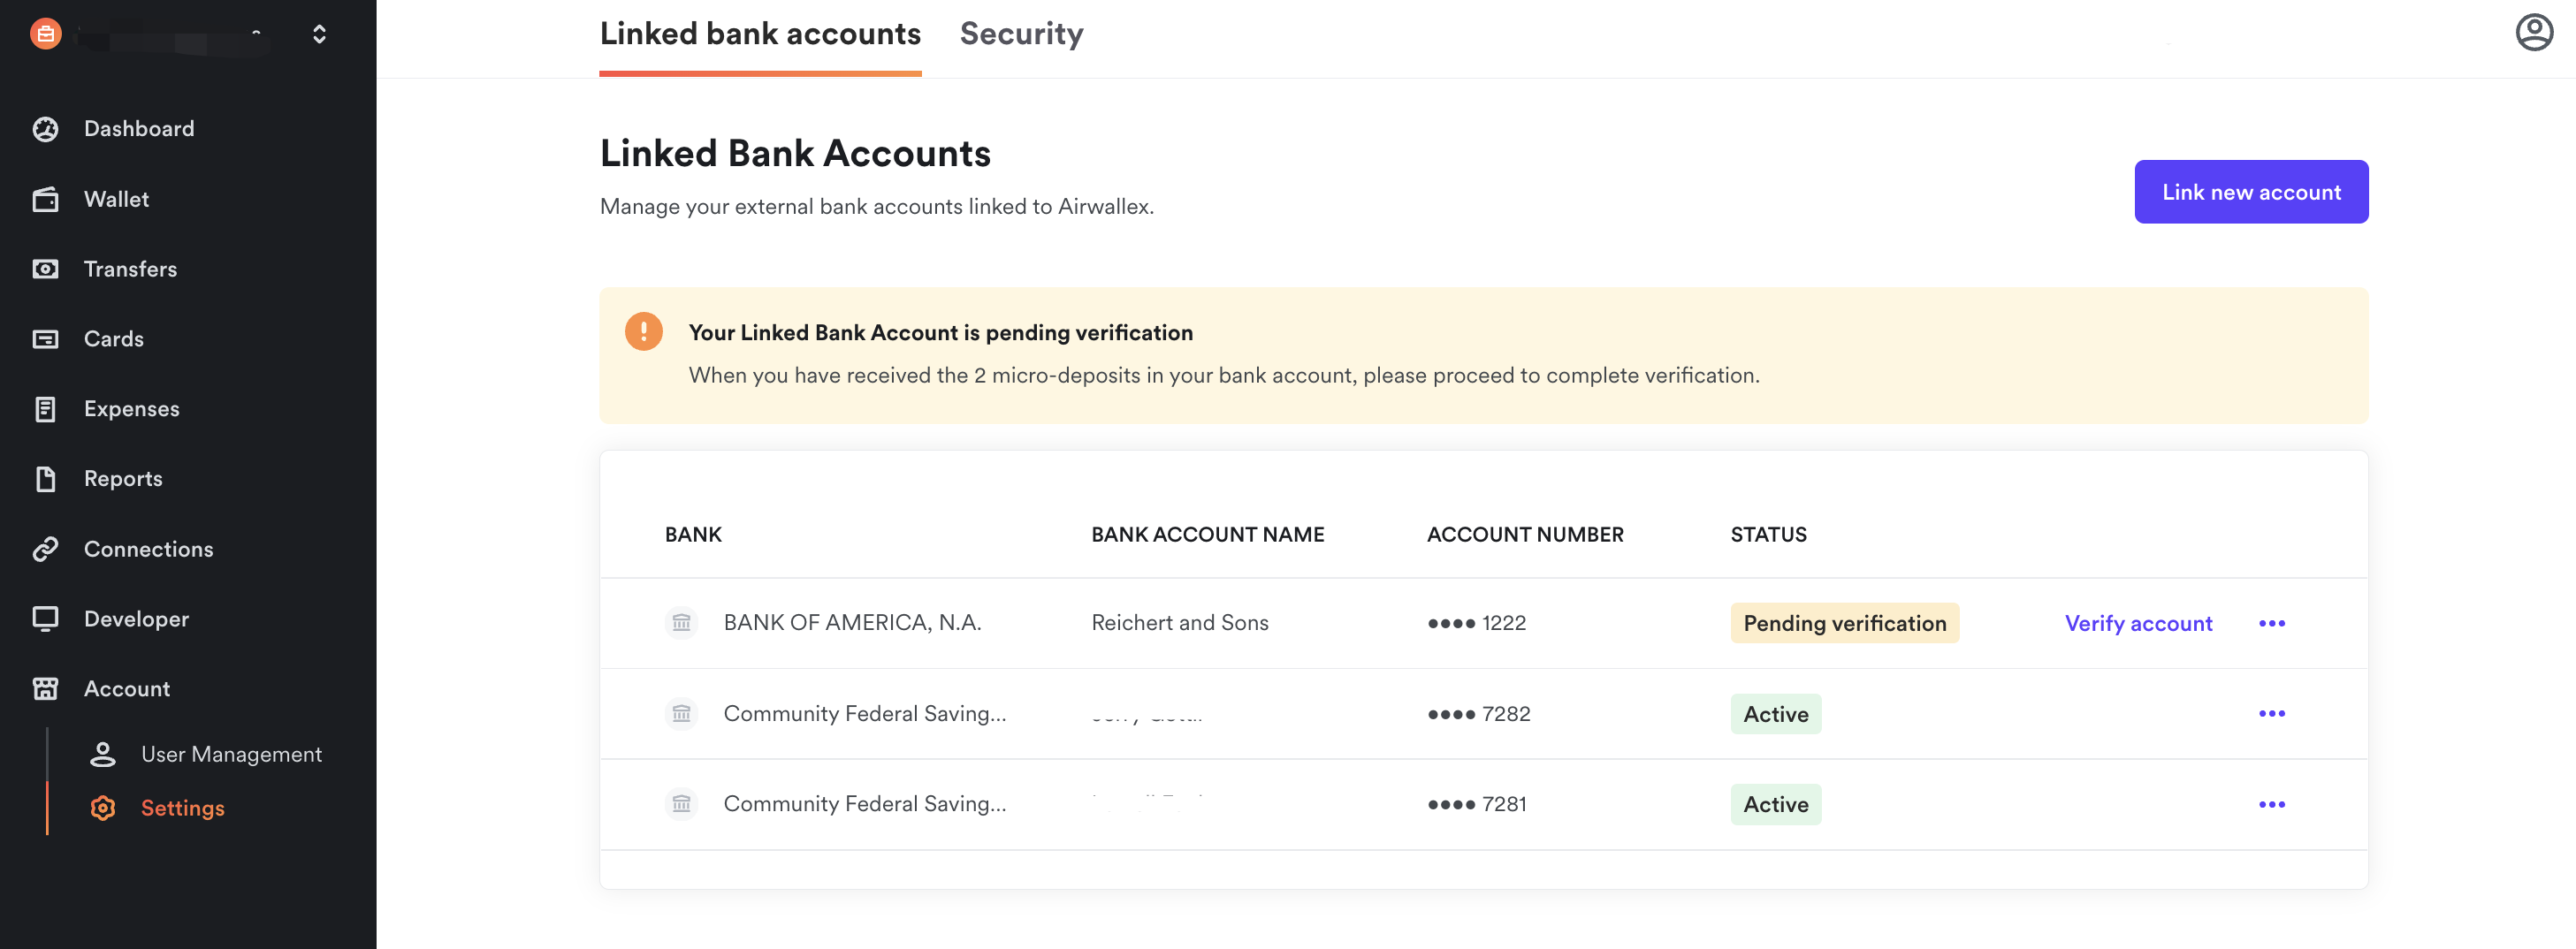Screen dimensions: 2576x949
Task: Click the Dashboard gauge icon
Action: (x=45, y=129)
